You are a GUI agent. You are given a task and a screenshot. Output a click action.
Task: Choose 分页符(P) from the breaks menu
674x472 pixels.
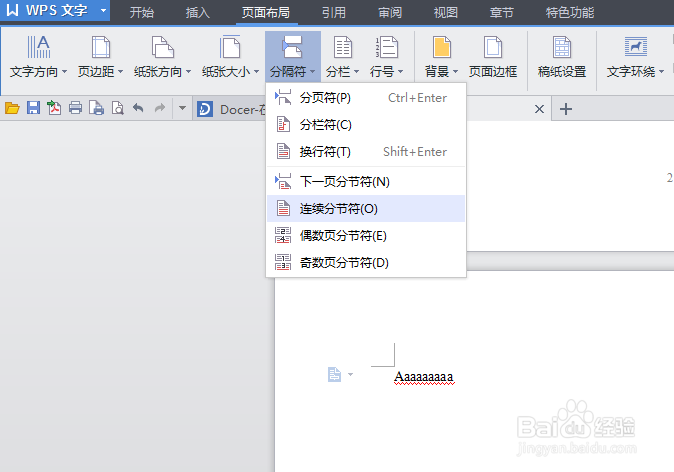point(366,98)
